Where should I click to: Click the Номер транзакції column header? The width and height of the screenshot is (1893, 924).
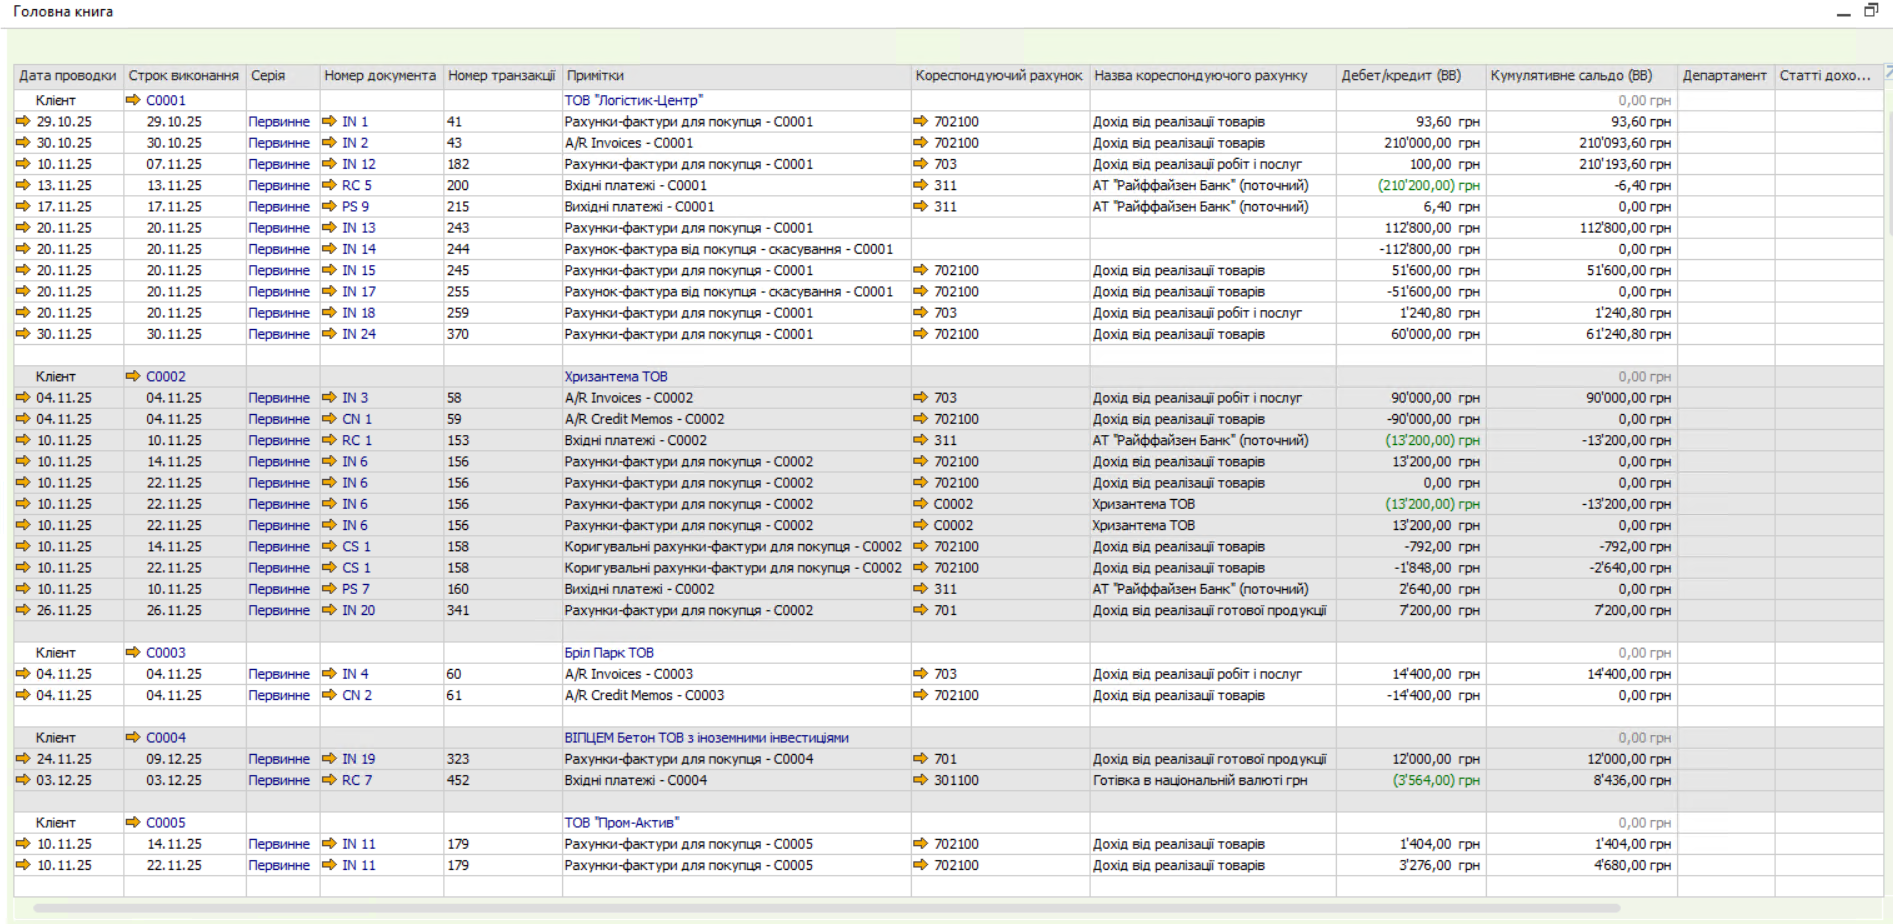tap(501, 76)
